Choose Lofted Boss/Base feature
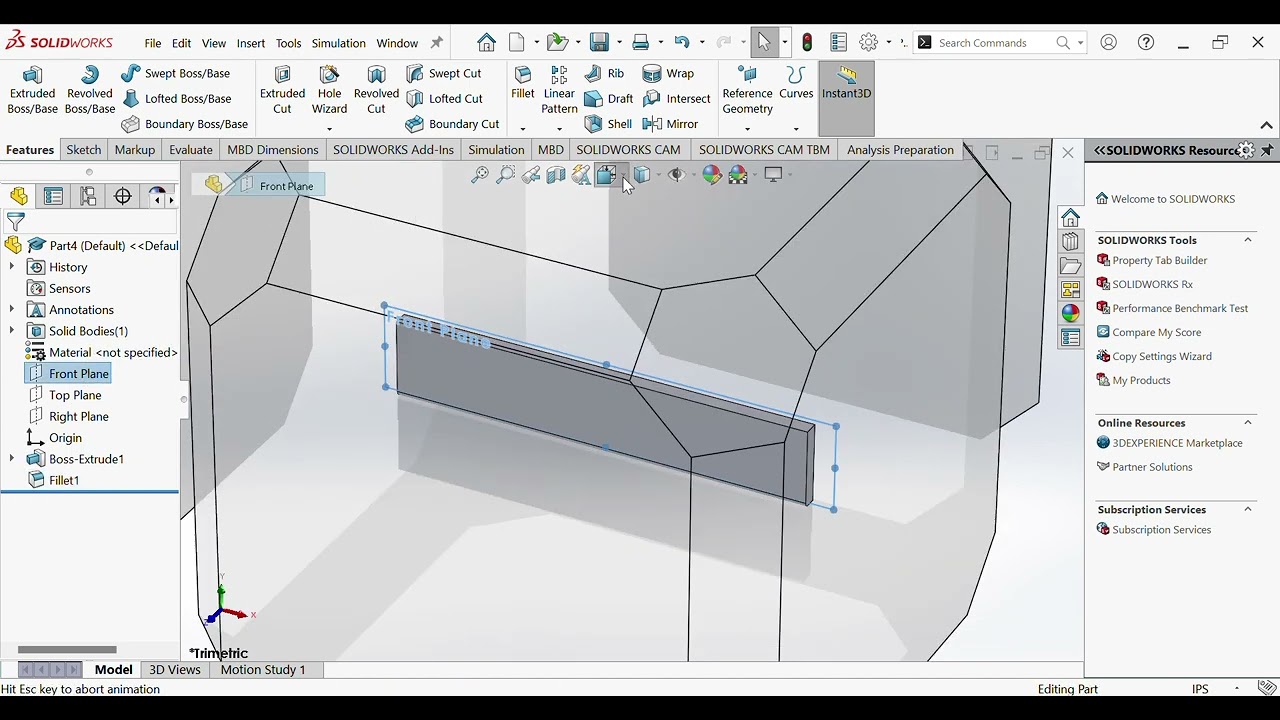The image size is (1280, 720). pyautogui.click(x=176, y=99)
